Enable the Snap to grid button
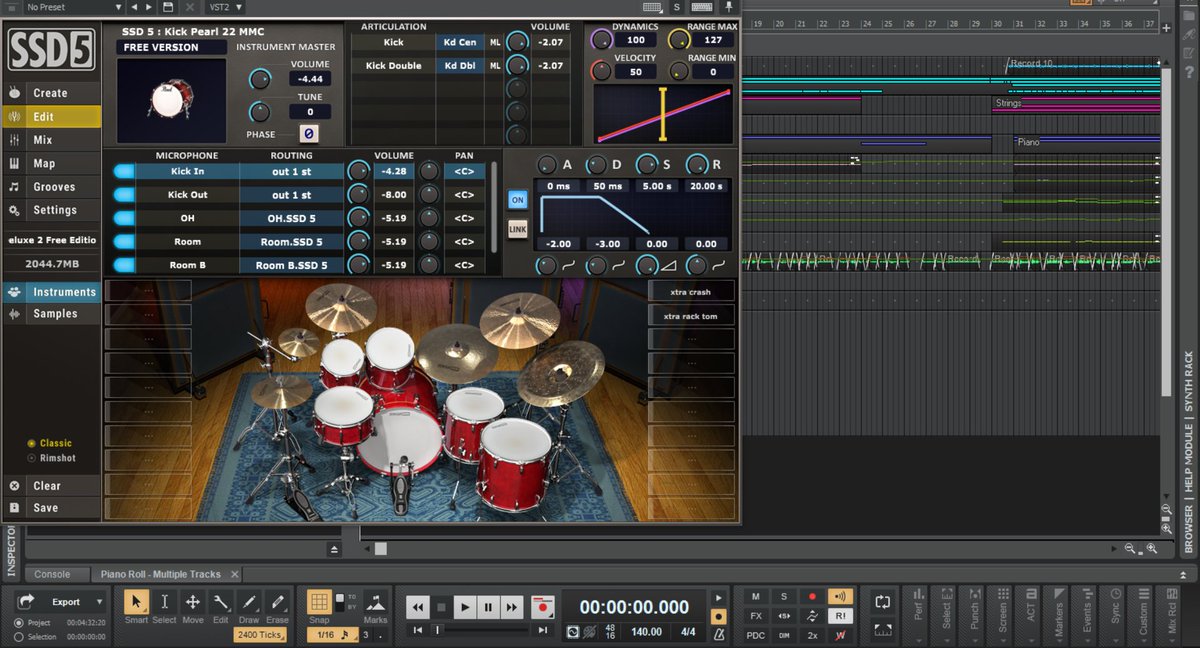 tap(319, 602)
